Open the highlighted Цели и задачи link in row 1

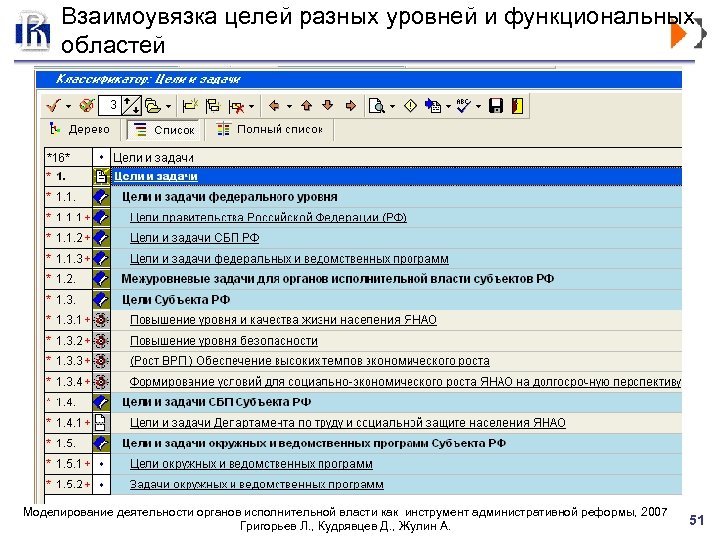pos(156,177)
